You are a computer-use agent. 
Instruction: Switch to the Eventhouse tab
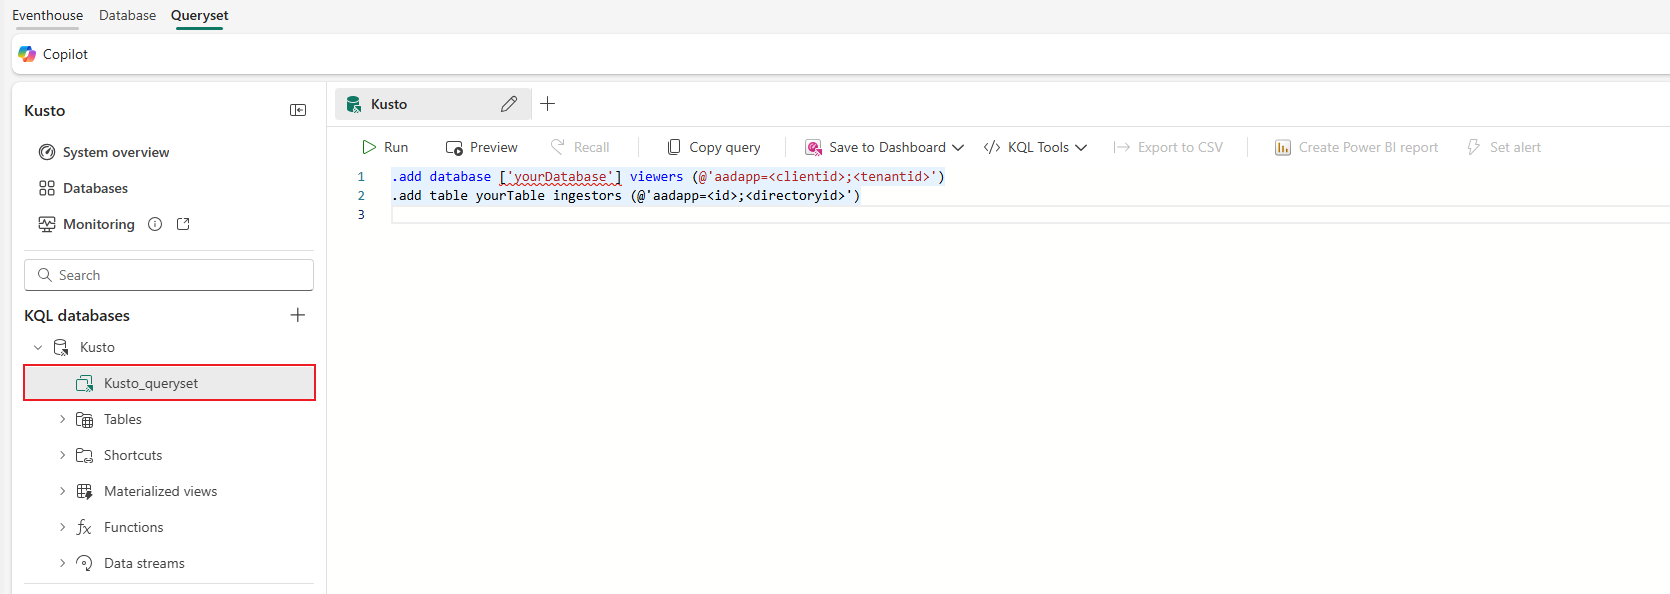point(48,15)
